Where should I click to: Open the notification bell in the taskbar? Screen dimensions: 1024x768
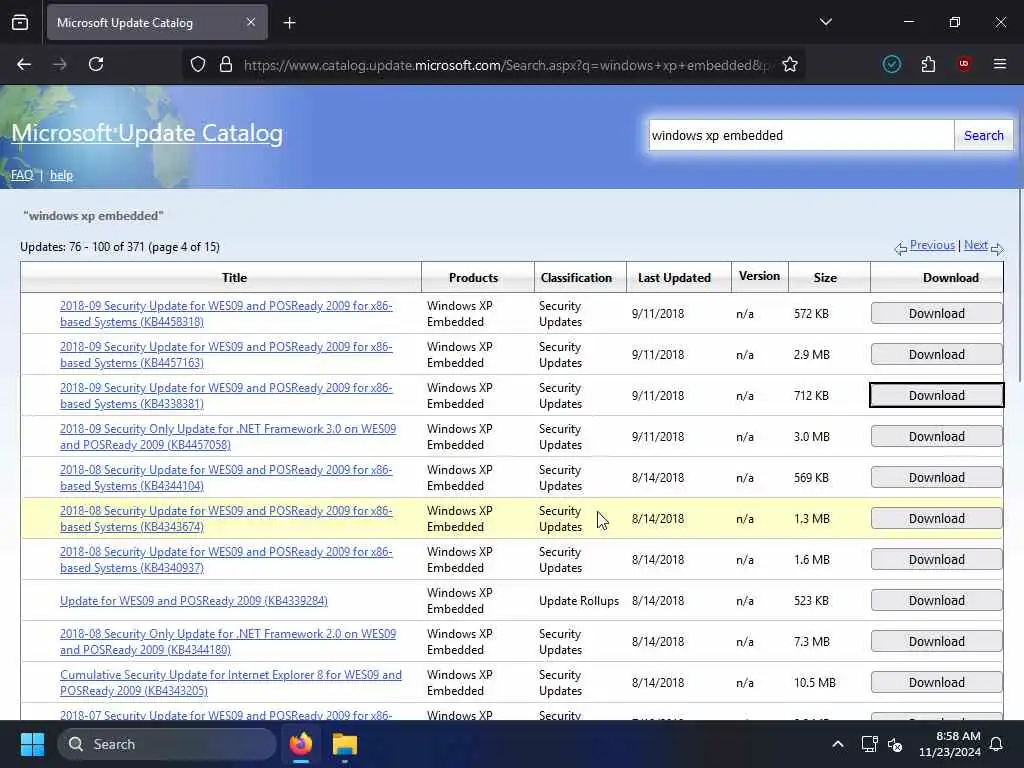[997, 744]
